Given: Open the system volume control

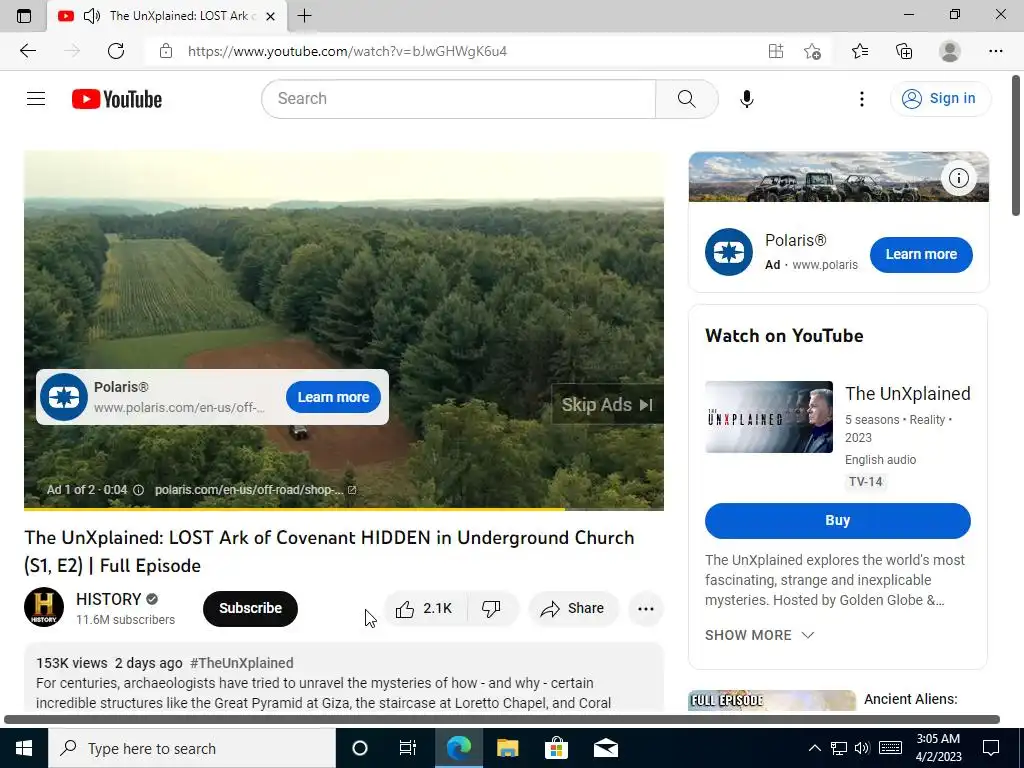Looking at the screenshot, I should [x=862, y=748].
